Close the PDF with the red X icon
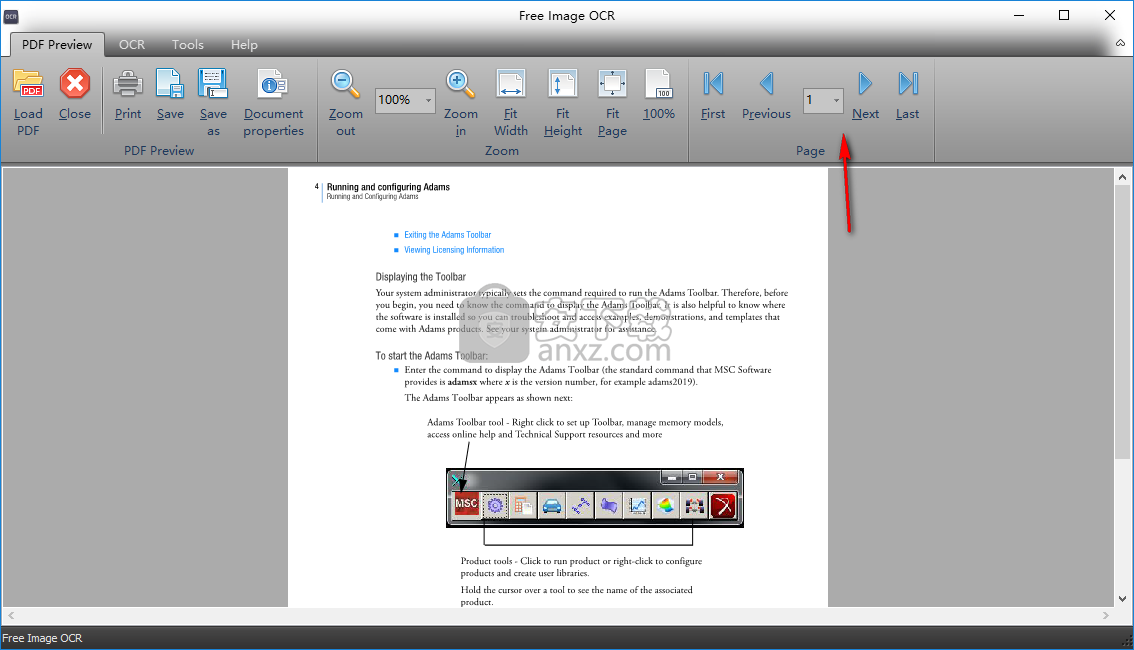The width and height of the screenshot is (1134, 650). [x=74, y=84]
